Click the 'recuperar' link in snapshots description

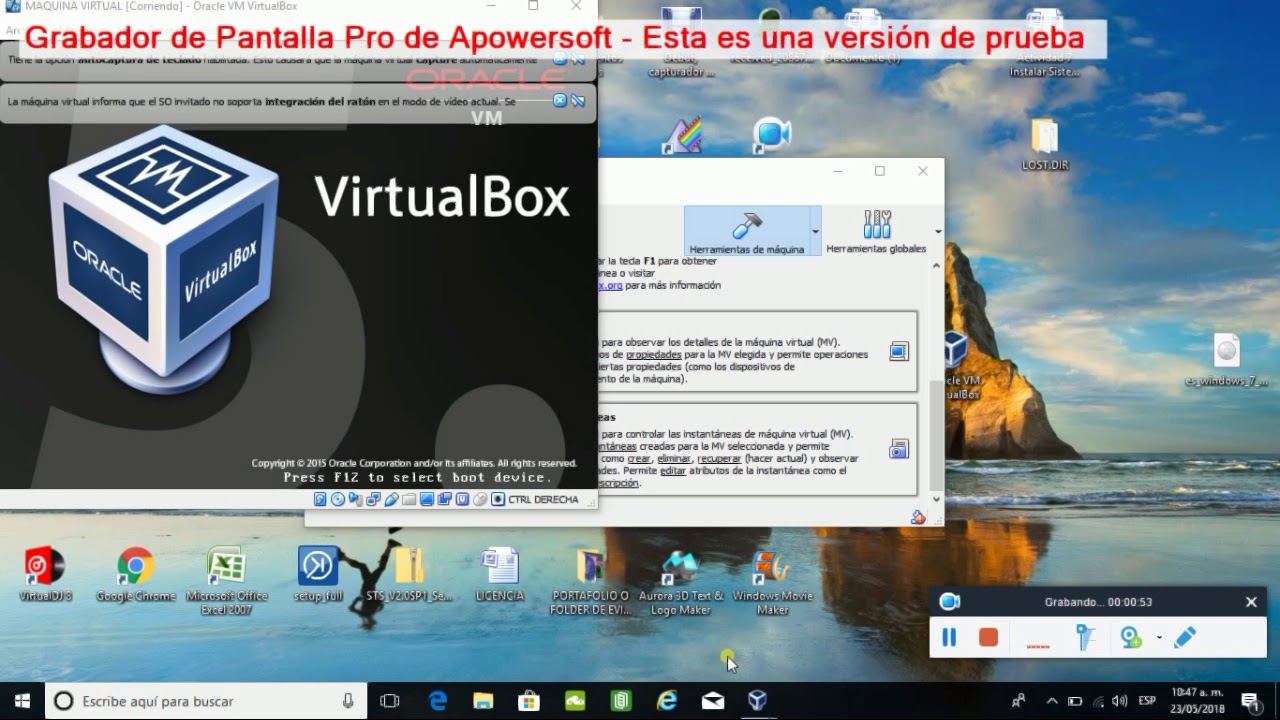719,459
